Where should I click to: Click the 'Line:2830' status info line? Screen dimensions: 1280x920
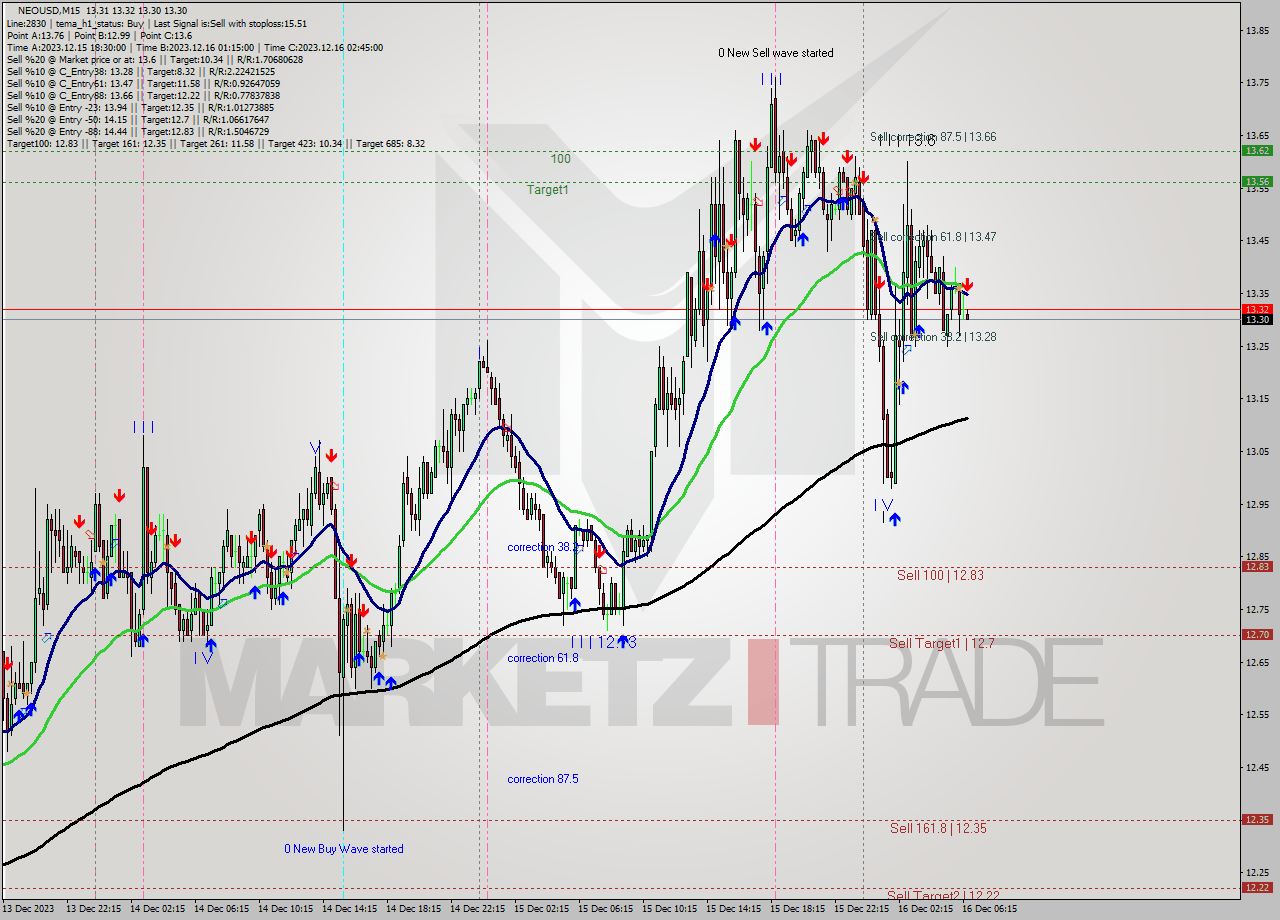click(156, 23)
